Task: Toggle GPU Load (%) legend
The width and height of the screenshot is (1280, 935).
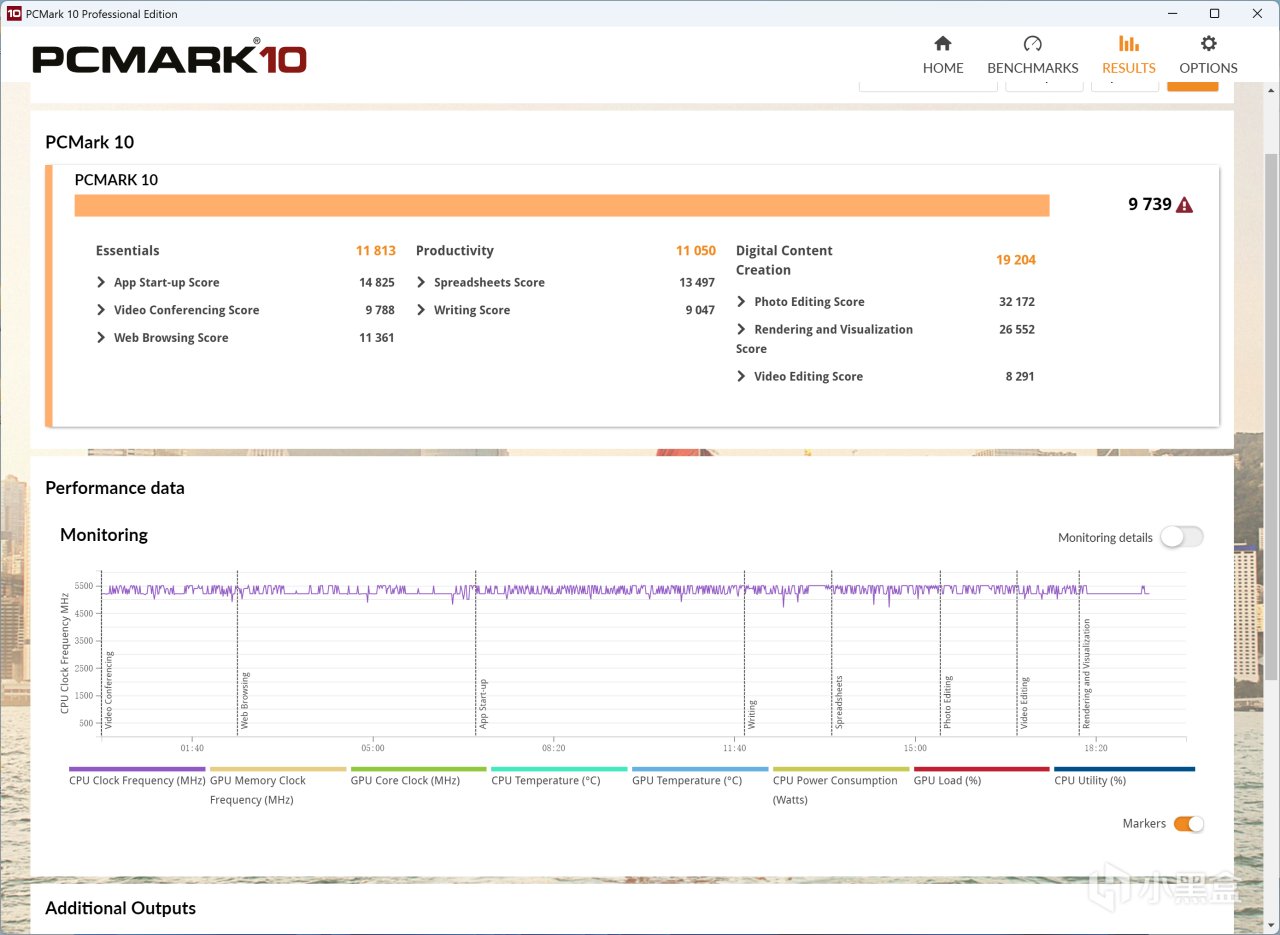Action: (x=982, y=777)
